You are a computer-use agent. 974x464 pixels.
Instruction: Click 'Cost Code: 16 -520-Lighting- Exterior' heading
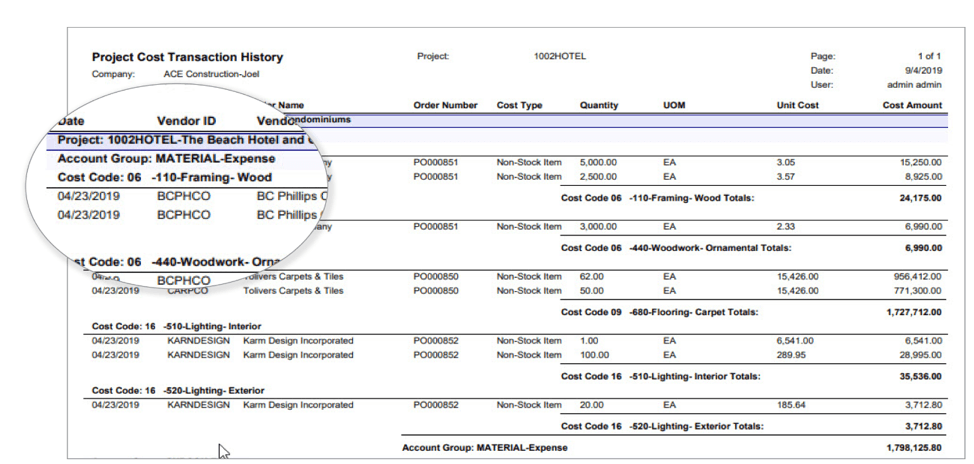click(178, 391)
